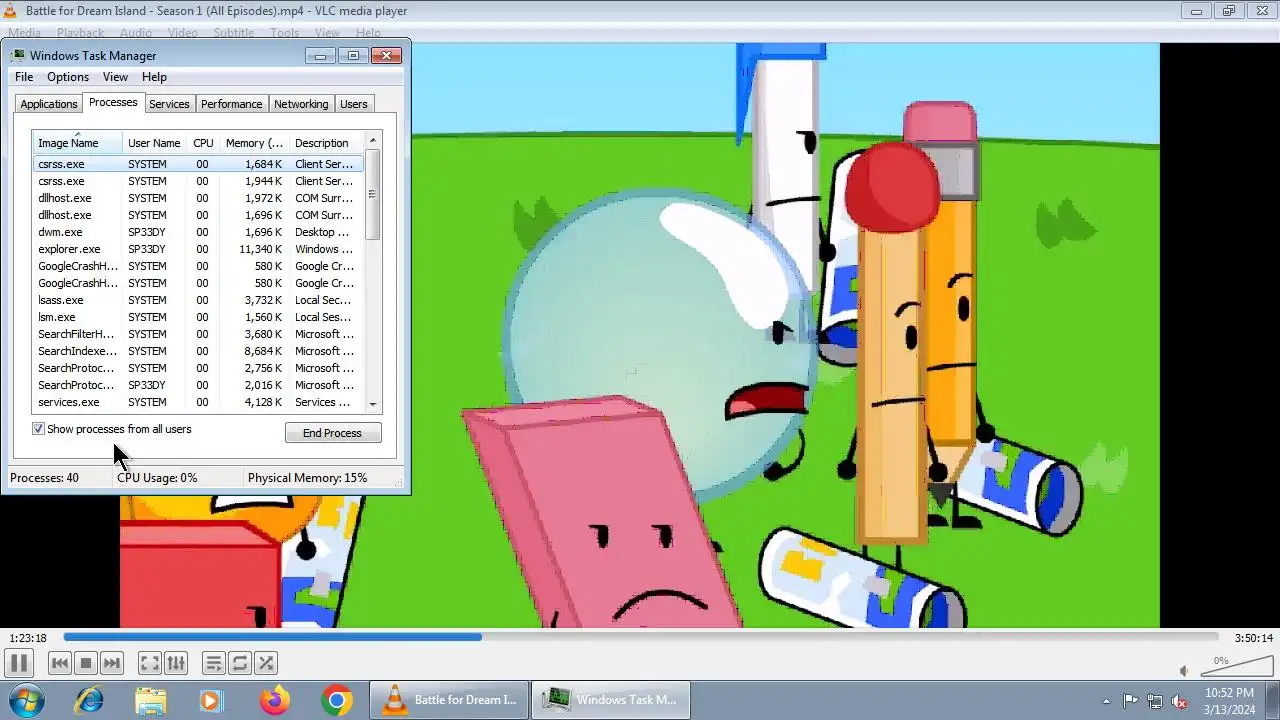
Task: Select the dwm.exe process row
Action: click(x=198, y=232)
